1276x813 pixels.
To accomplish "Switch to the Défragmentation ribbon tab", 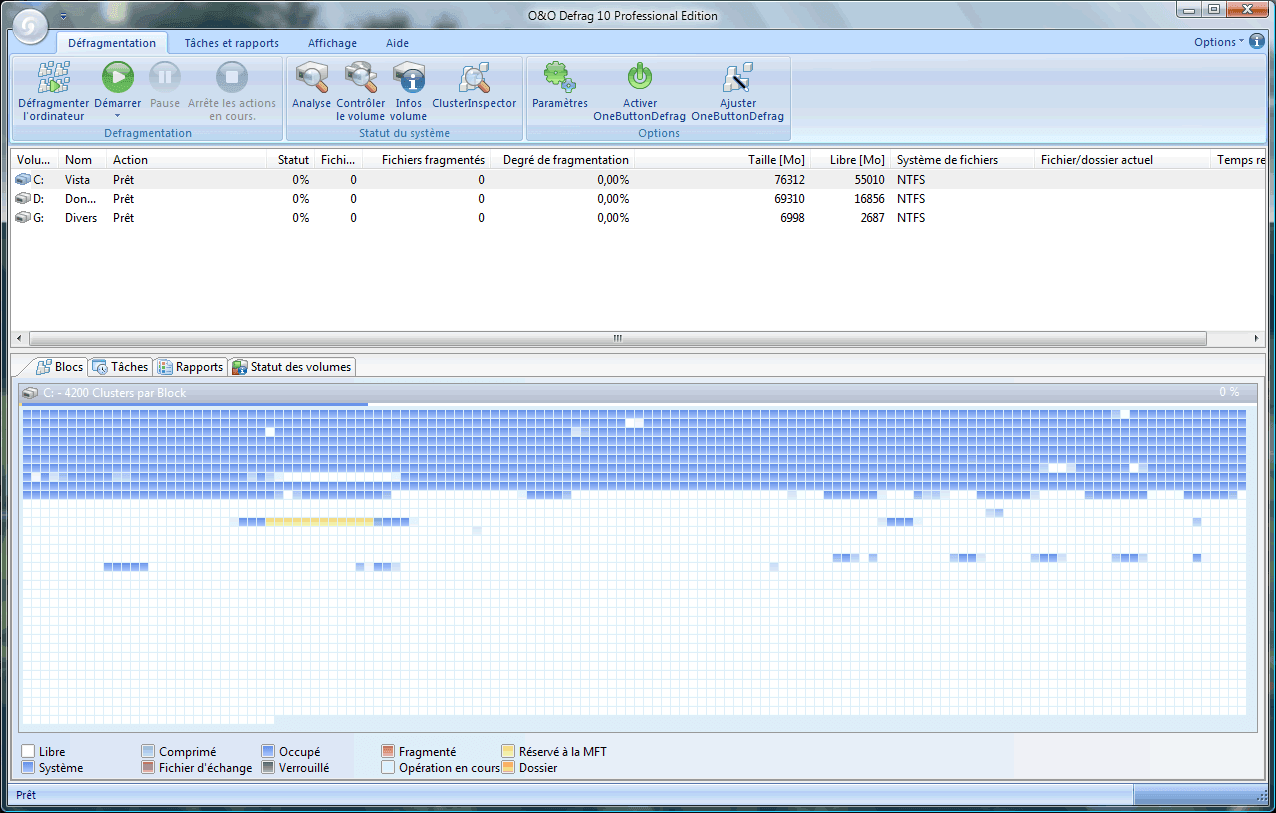I will tap(111, 43).
